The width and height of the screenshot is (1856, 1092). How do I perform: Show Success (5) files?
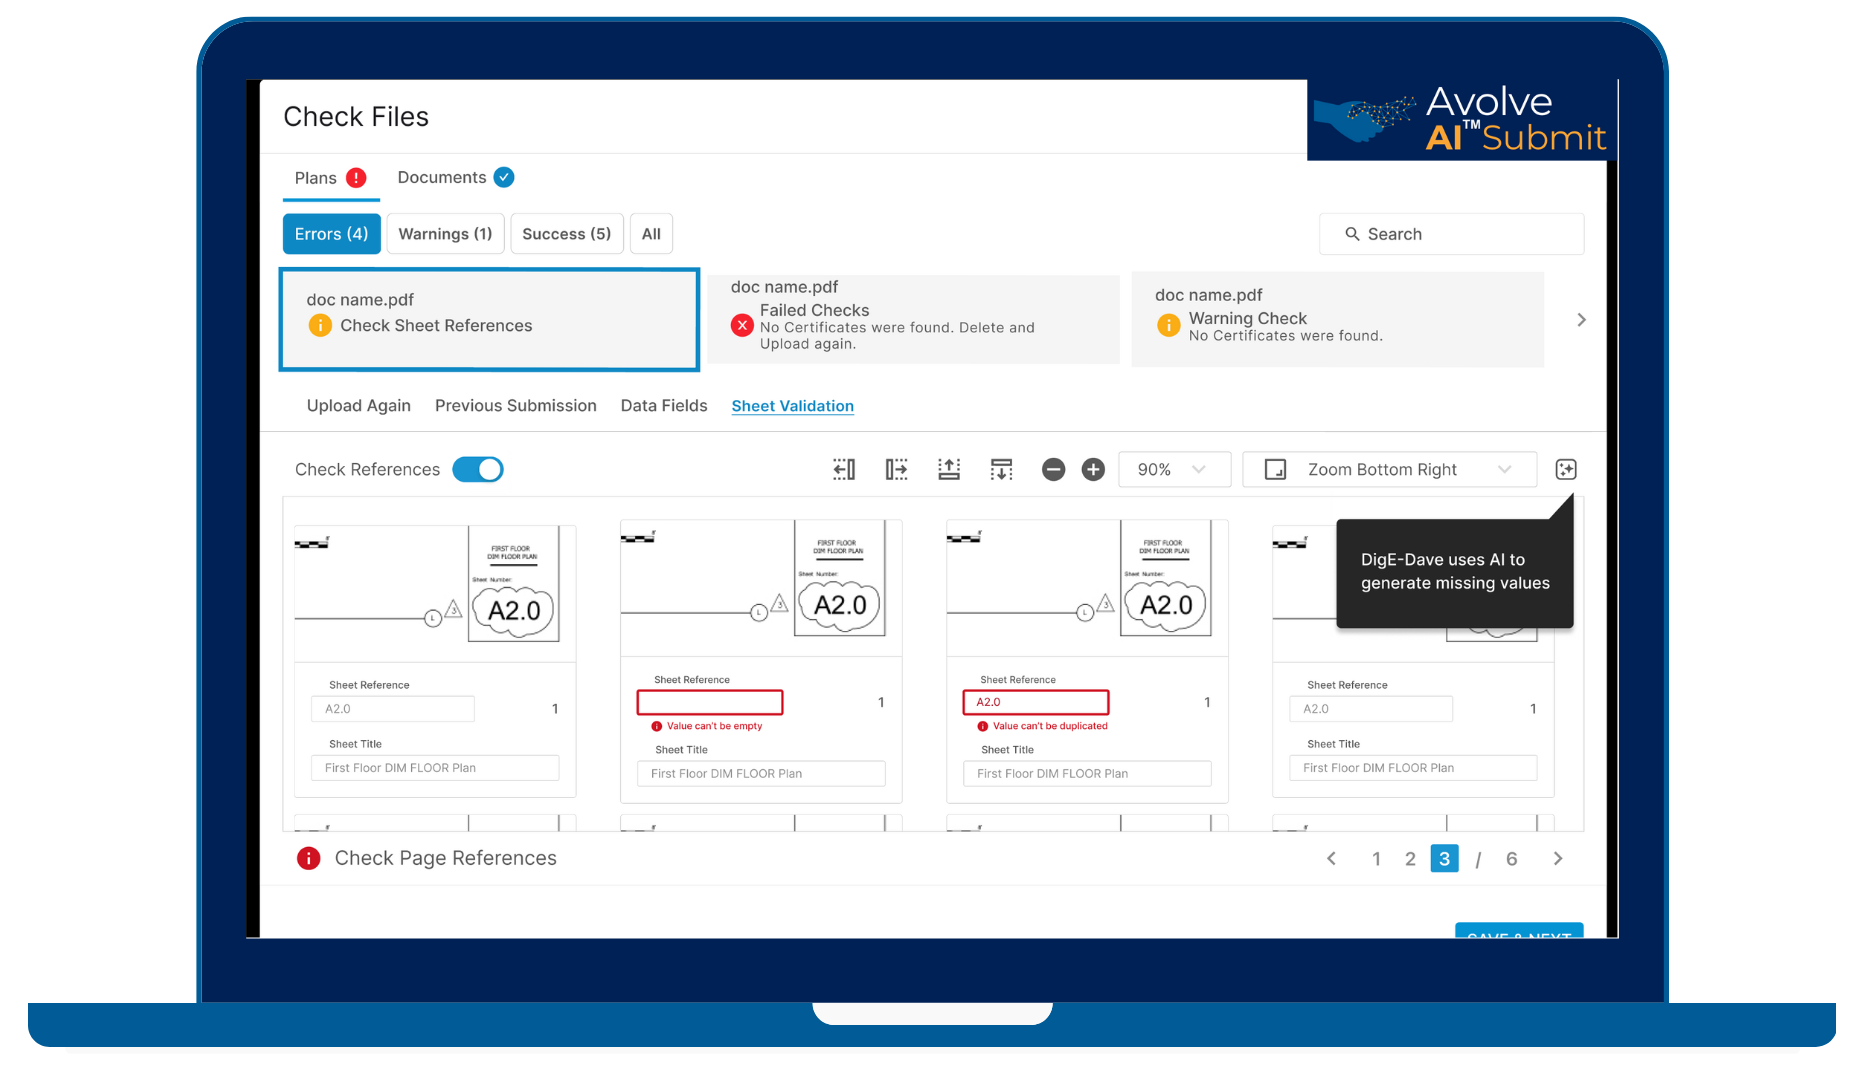[566, 234]
